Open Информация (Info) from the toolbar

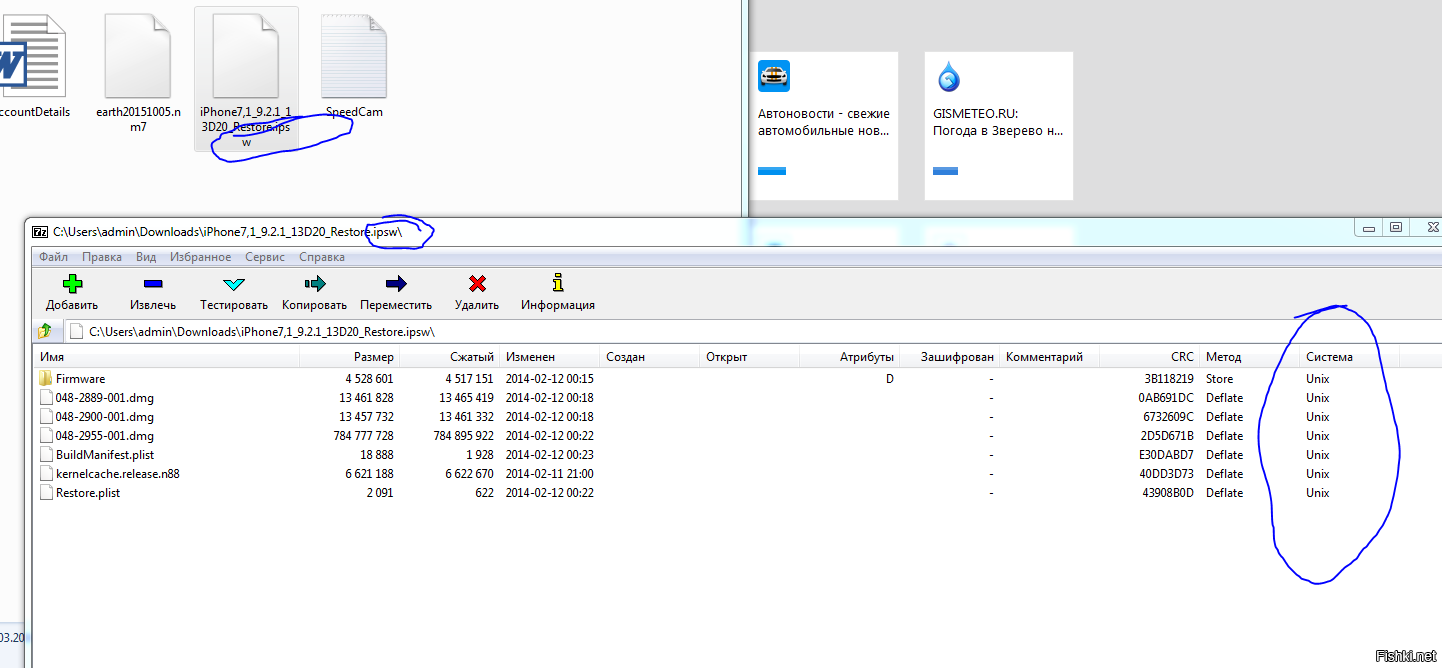click(557, 284)
